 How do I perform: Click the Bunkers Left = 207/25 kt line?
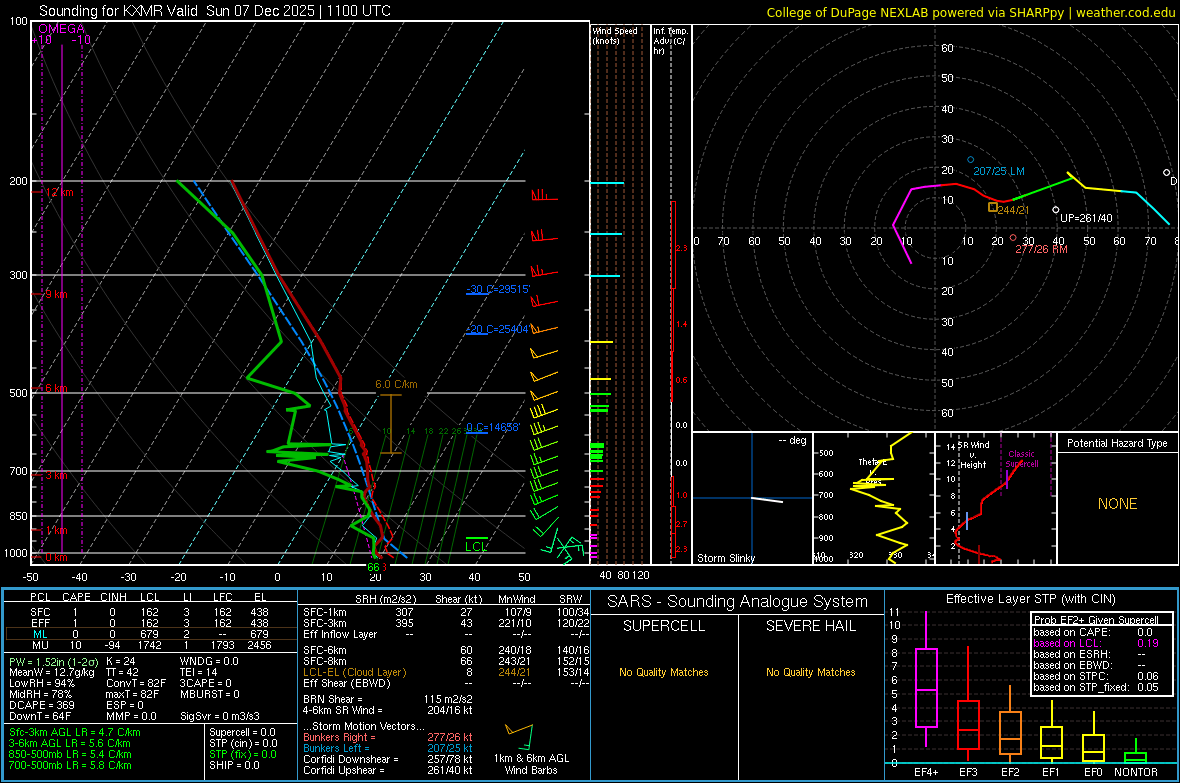[x=388, y=748]
